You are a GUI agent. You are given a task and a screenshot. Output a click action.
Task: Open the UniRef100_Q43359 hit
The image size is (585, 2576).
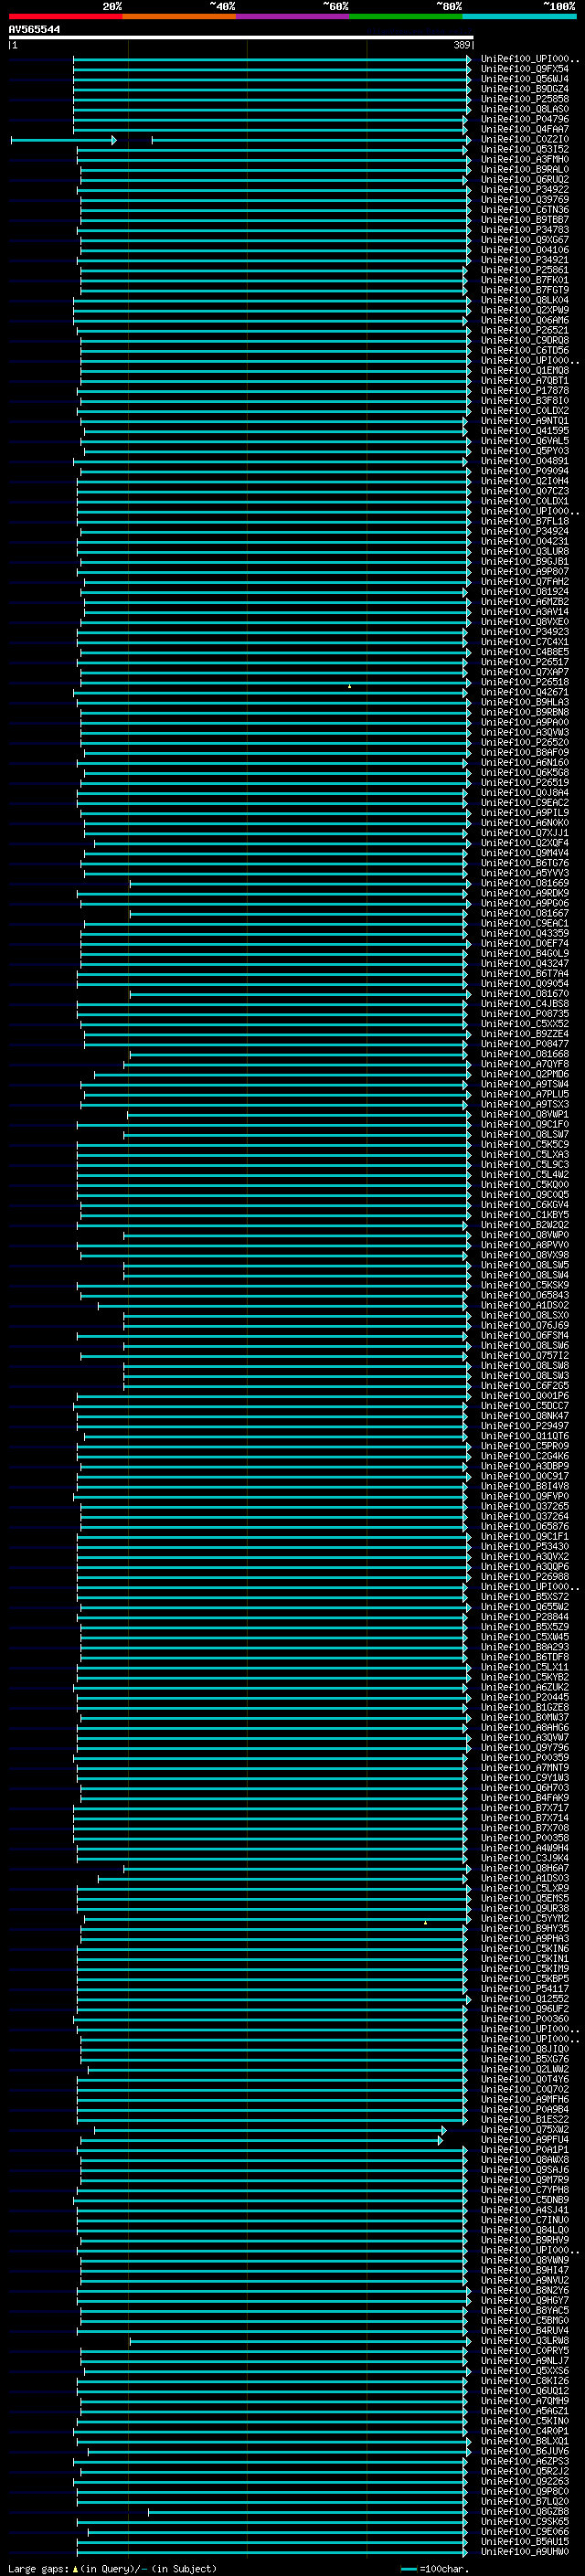pyautogui.click(x=525, y=933)
